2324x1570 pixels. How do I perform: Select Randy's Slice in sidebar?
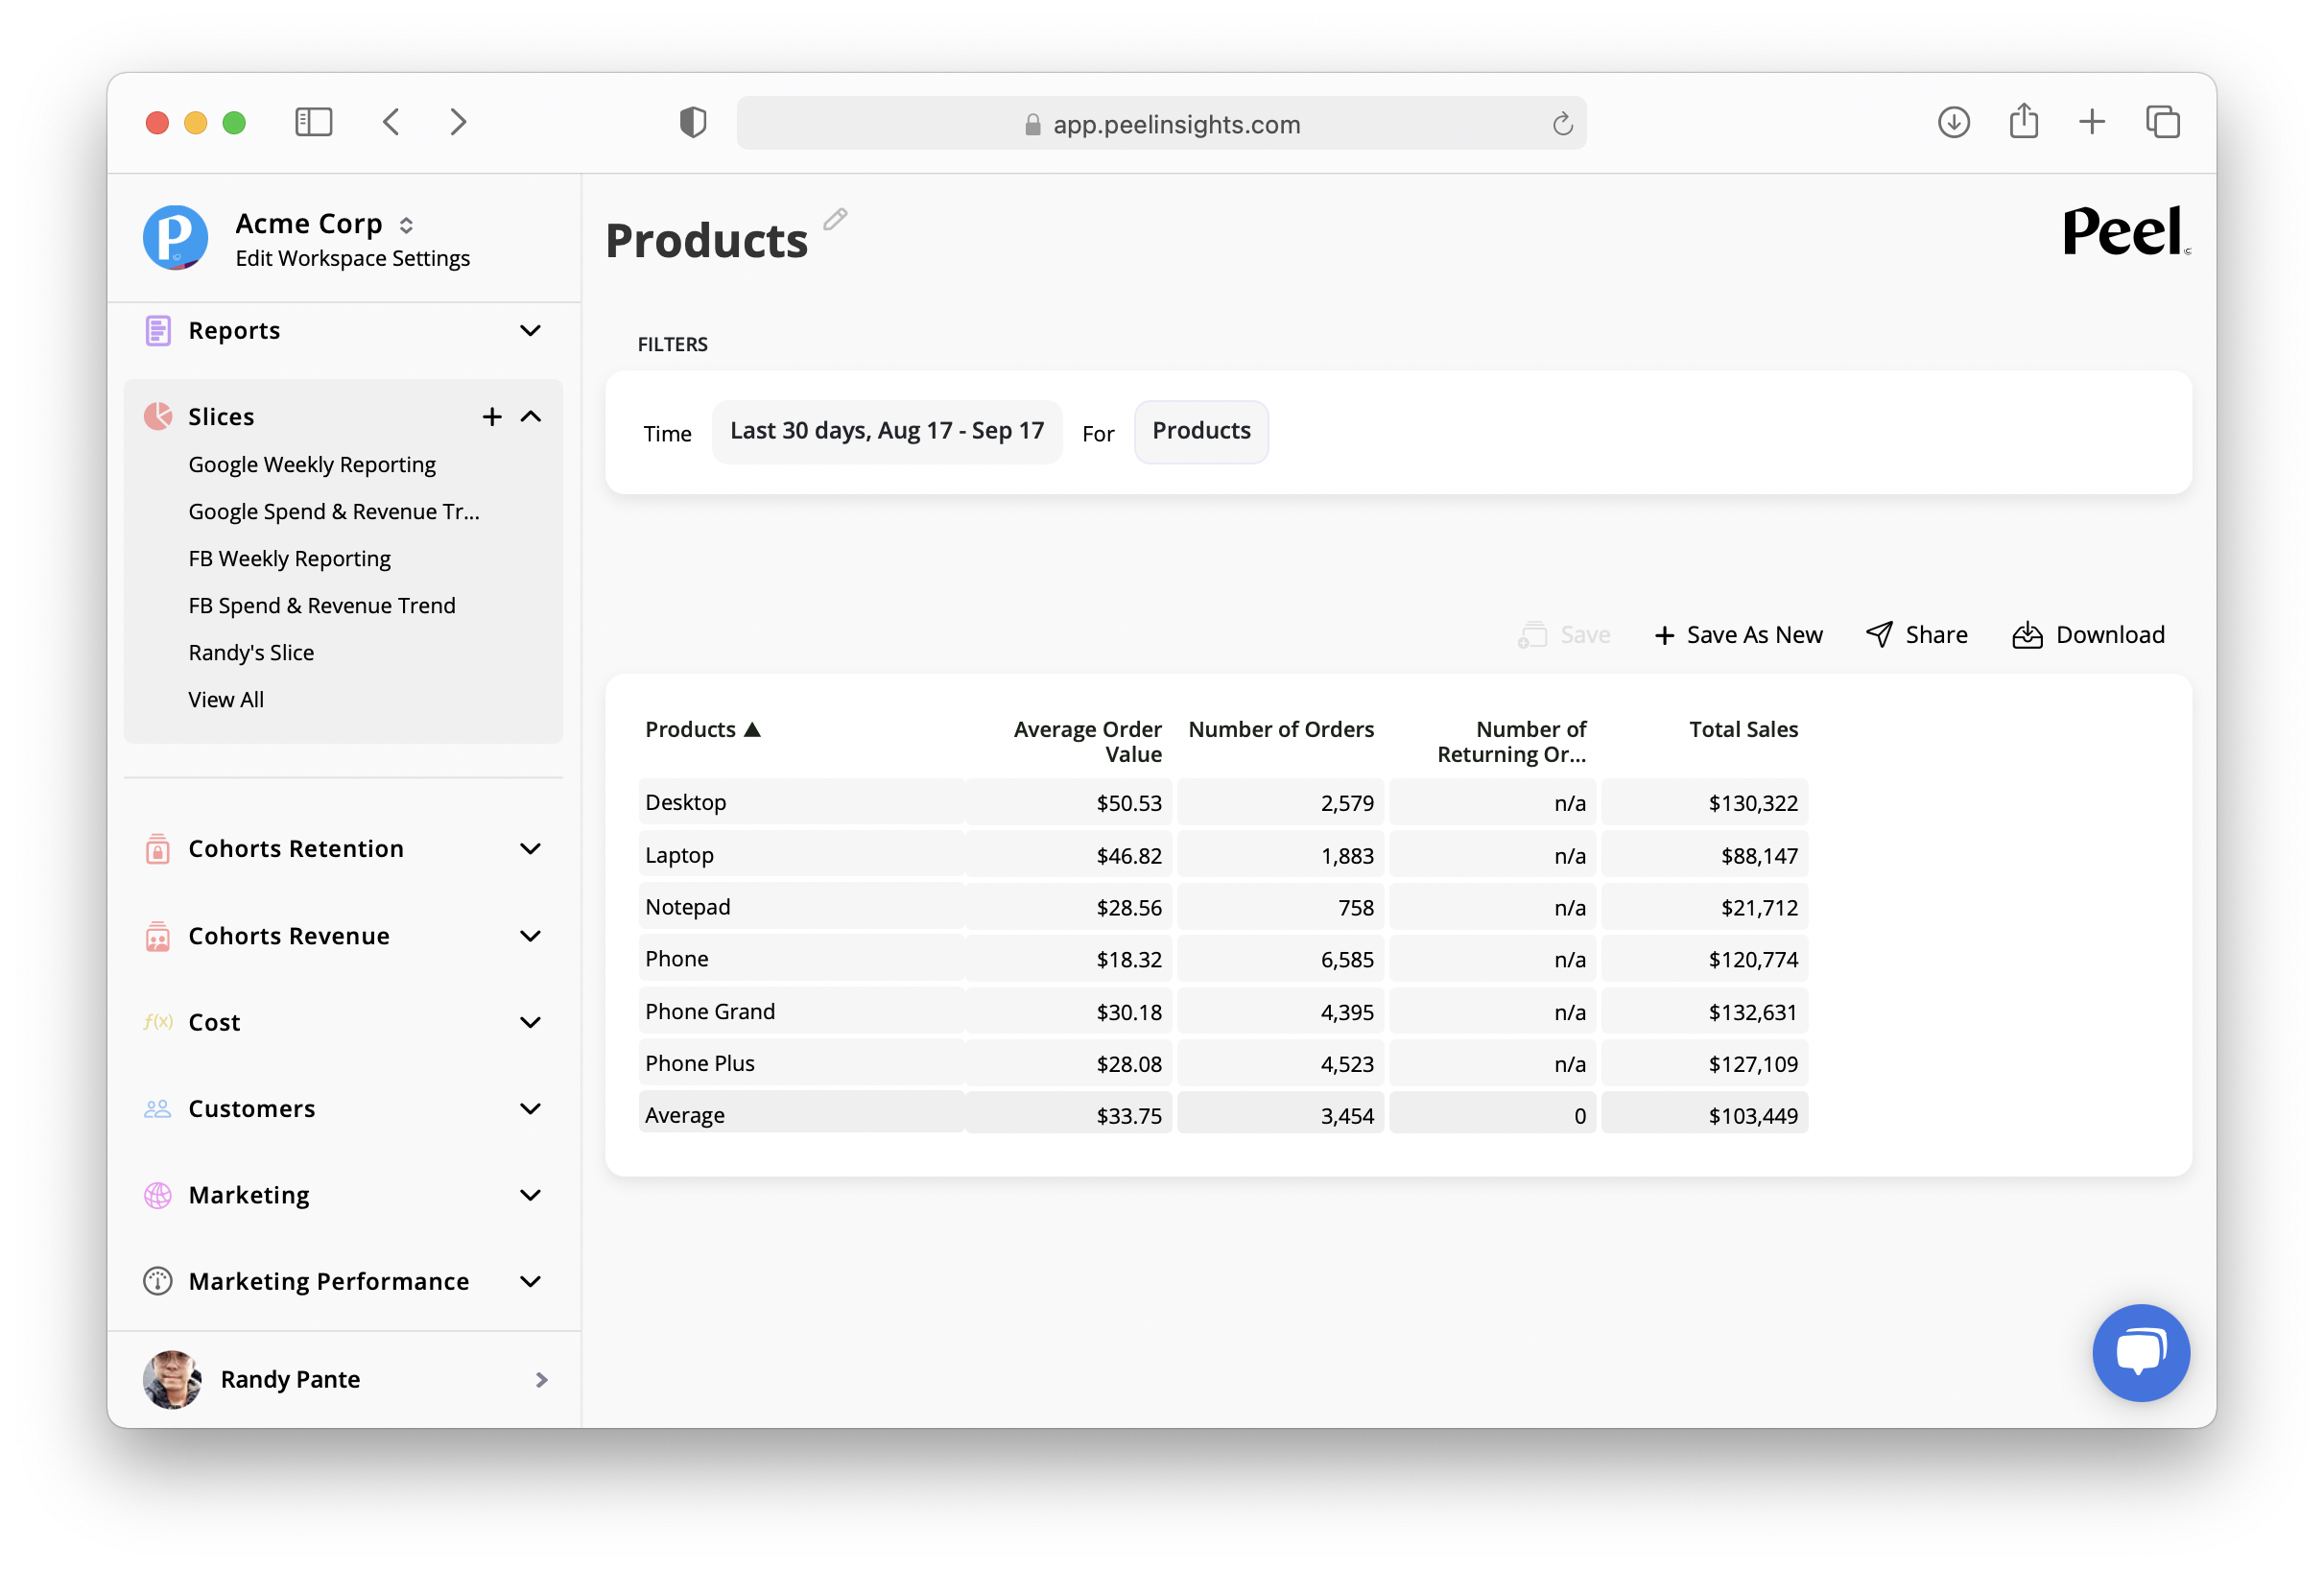[251, 652]
